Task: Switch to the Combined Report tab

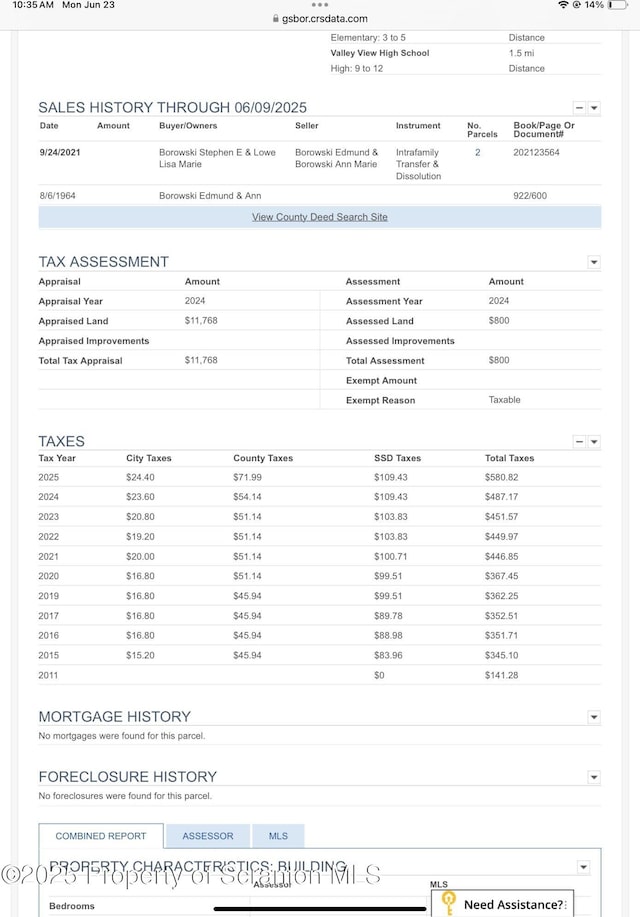Action: (x=101, y=836)
